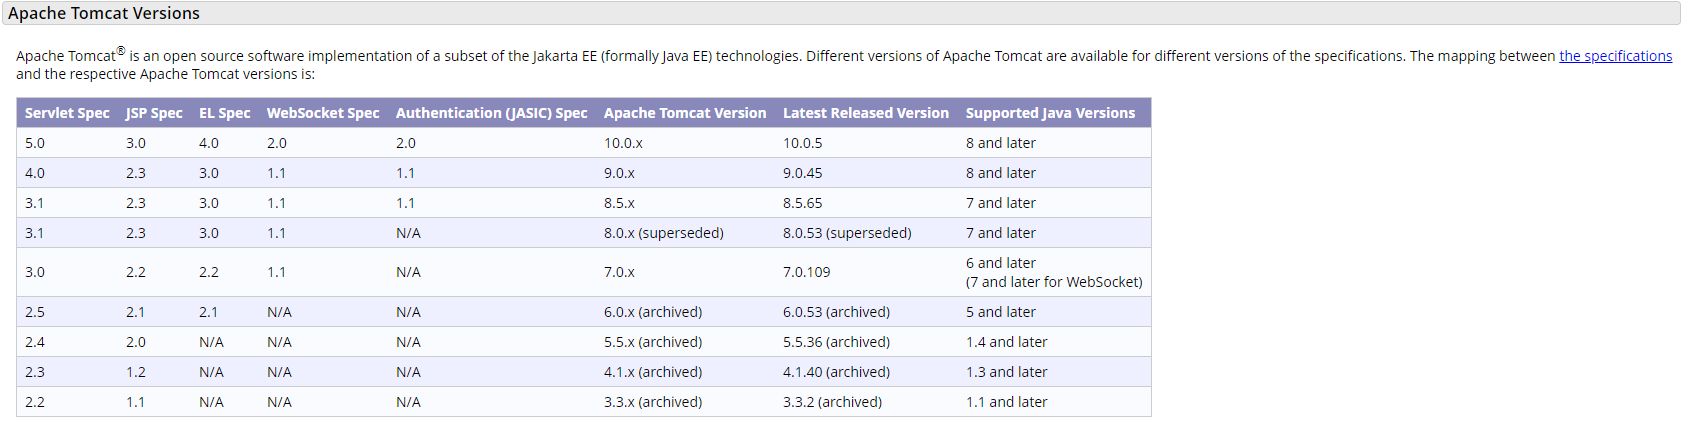The height and width of the screenshot is (421, 1683).
Task: Select the 9.0.45 latest released cell
Action: [803, 173]
